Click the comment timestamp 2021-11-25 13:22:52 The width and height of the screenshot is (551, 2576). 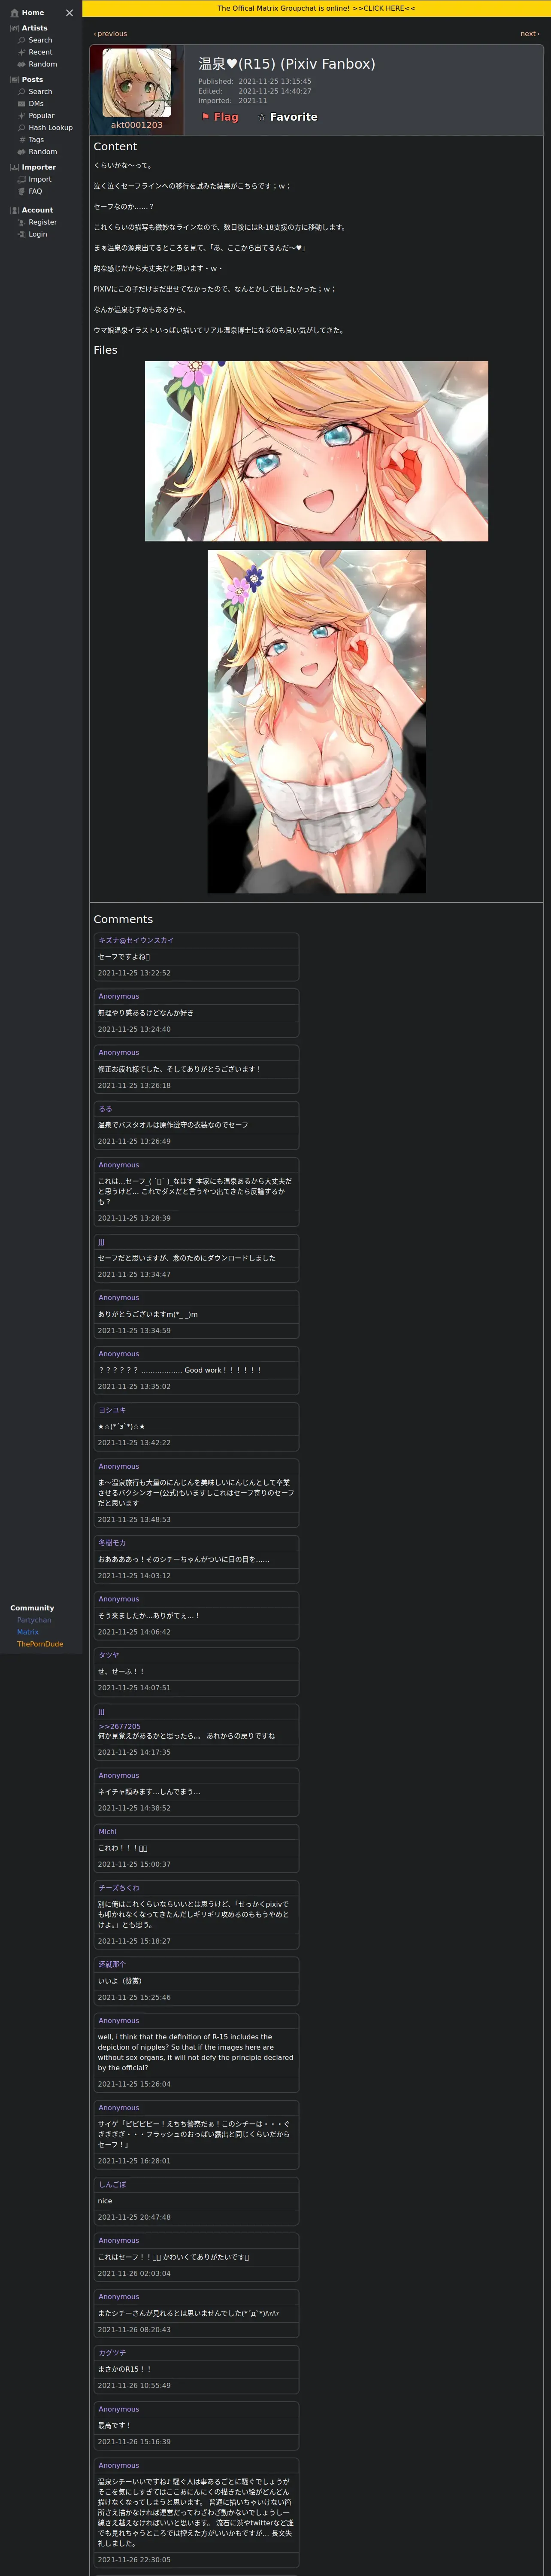(134, 973)
